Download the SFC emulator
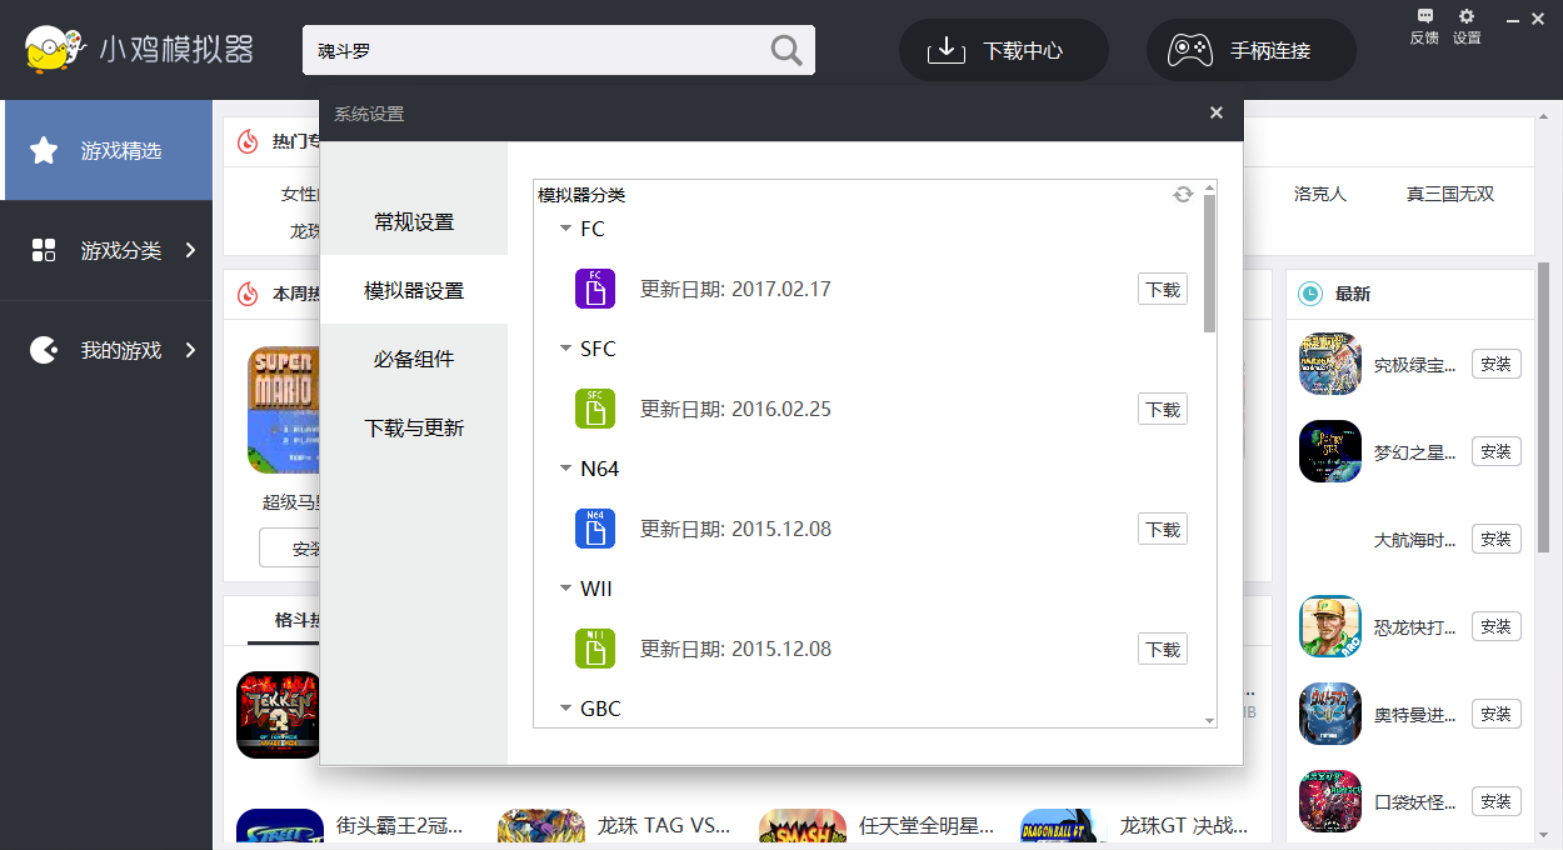Viewport: 1563px width, 850px height. point(1162,409)
